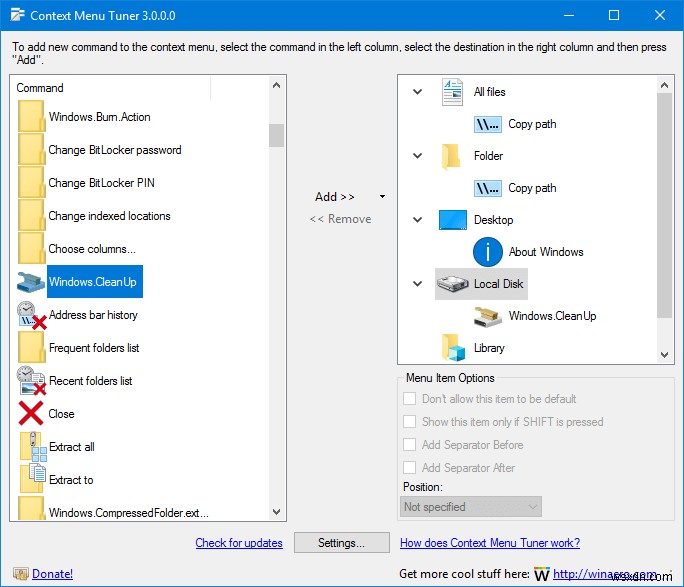Click the Local Disk drive icon
Viewport: 684px width, 587px height.
pos(453,284)
